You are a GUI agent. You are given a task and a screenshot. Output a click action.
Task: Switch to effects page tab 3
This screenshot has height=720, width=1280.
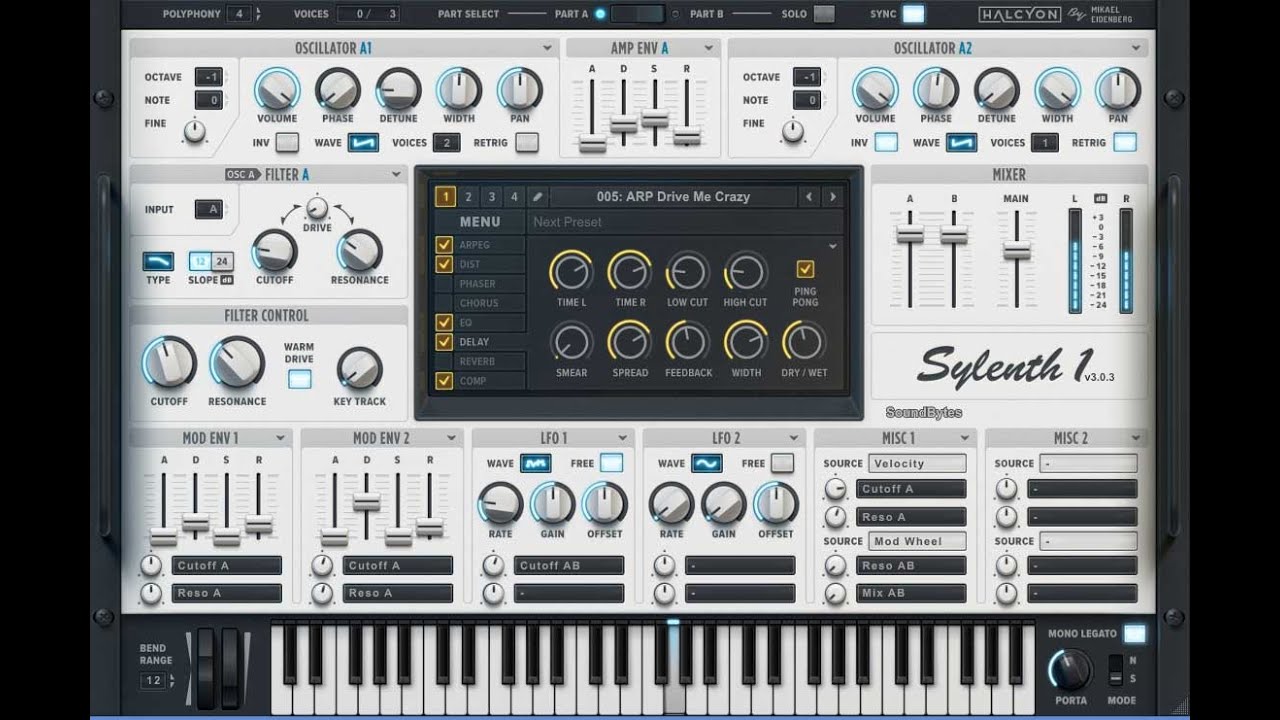[x=491, y=197]
